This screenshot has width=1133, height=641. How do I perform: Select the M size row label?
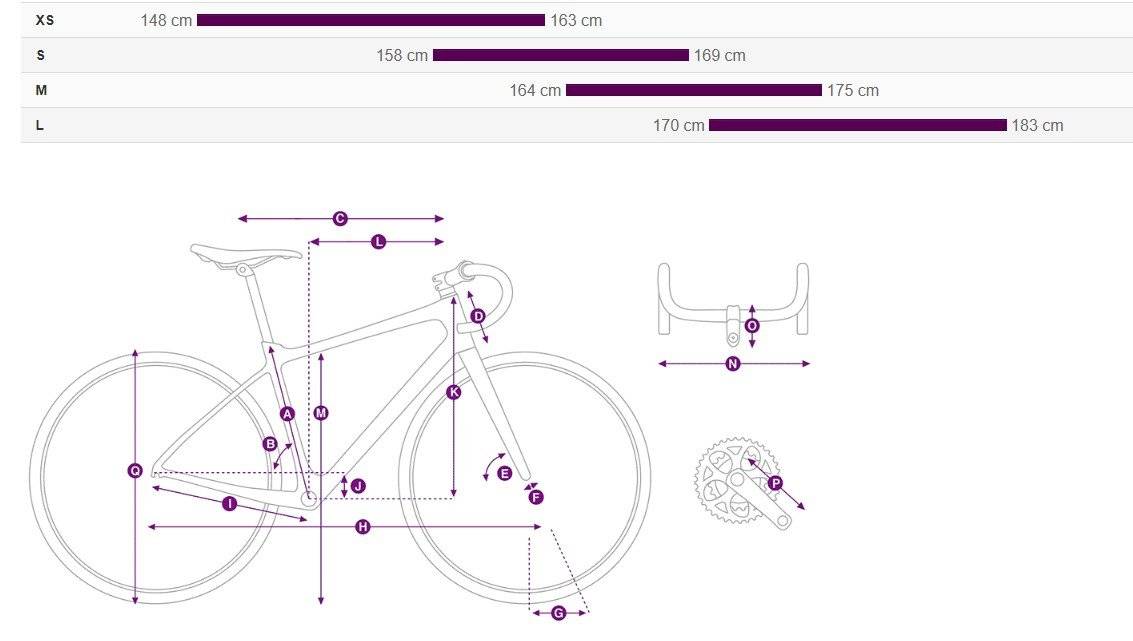click(x=41, y=90)
